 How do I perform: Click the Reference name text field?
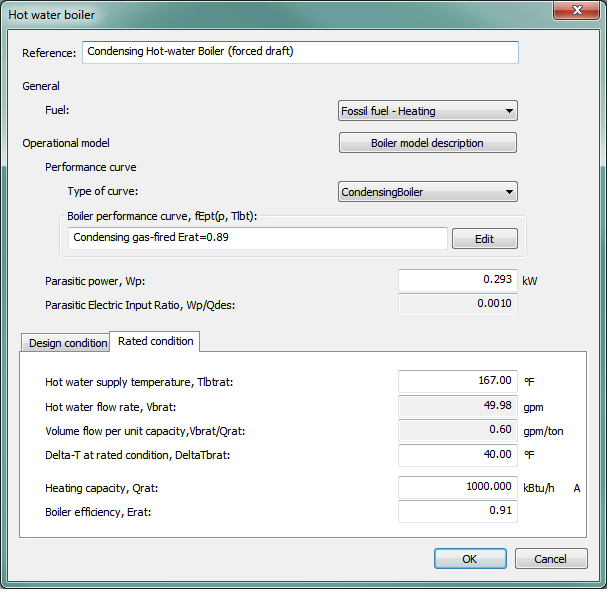(x=300, y=52)
